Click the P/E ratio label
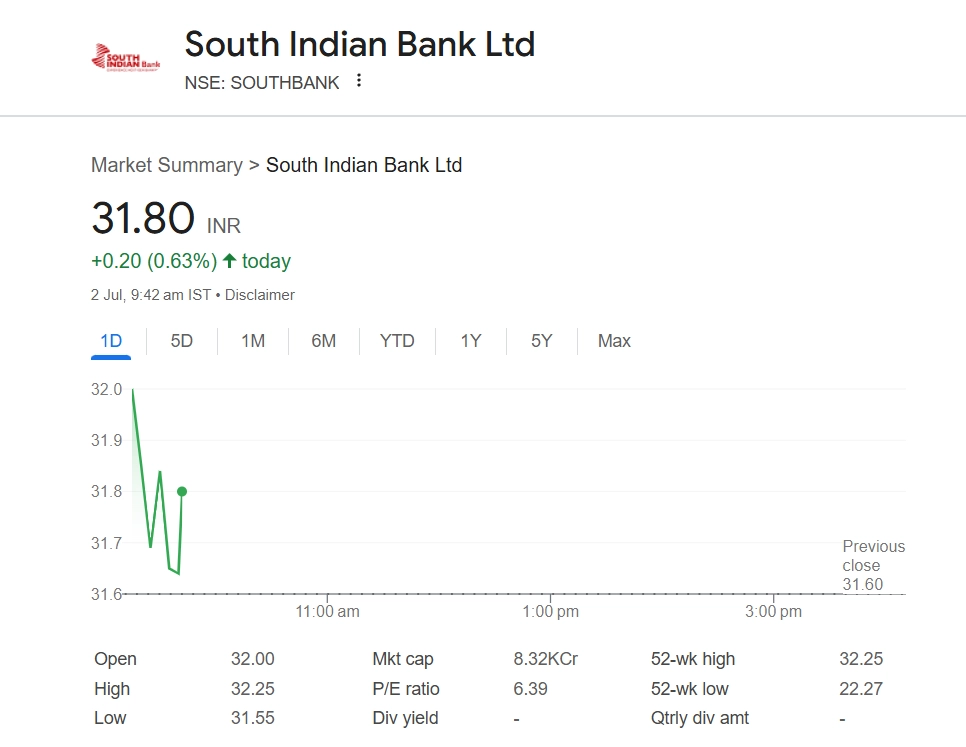Image resolution: width=966 pixels, height=747 pixels. (x=405, y=689)
